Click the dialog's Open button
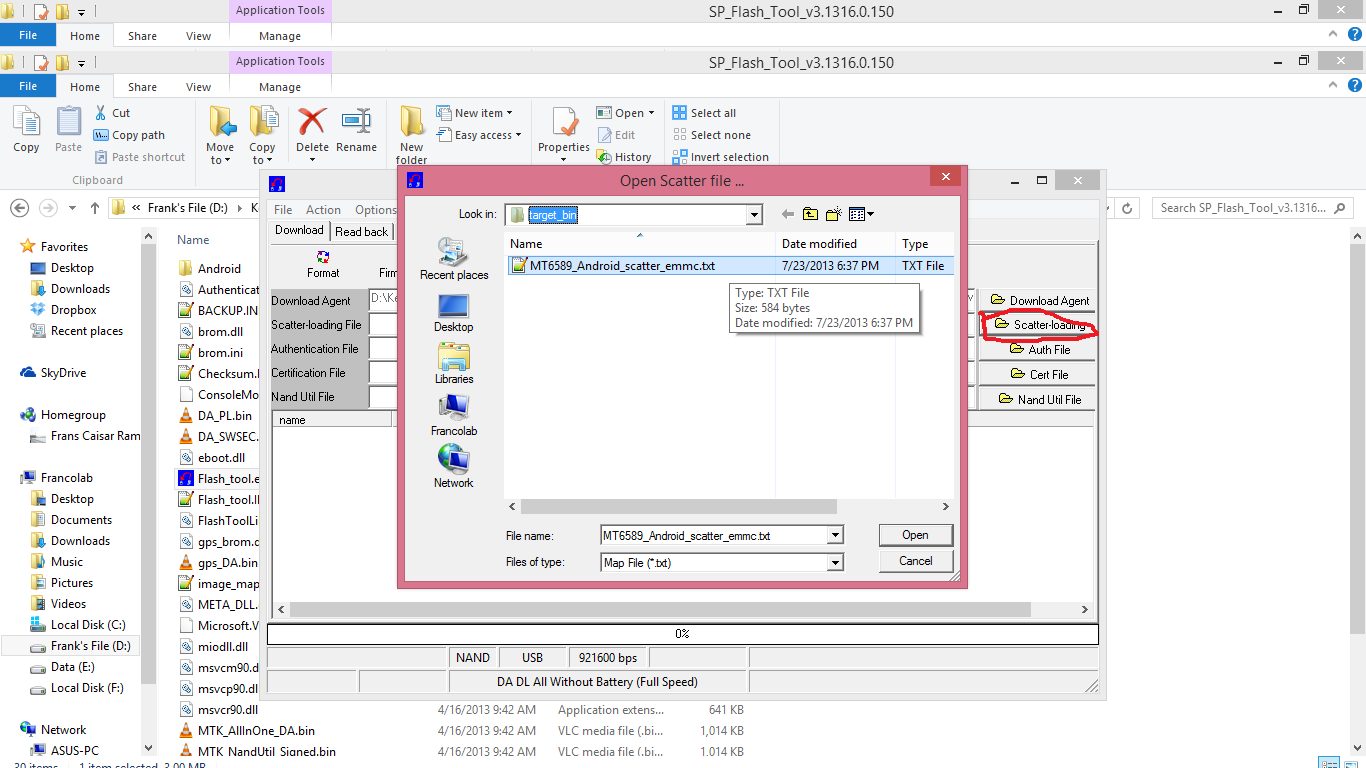The width and height of the screenshot is (1366, 768). pyautogui.click(x=916, y=535)
